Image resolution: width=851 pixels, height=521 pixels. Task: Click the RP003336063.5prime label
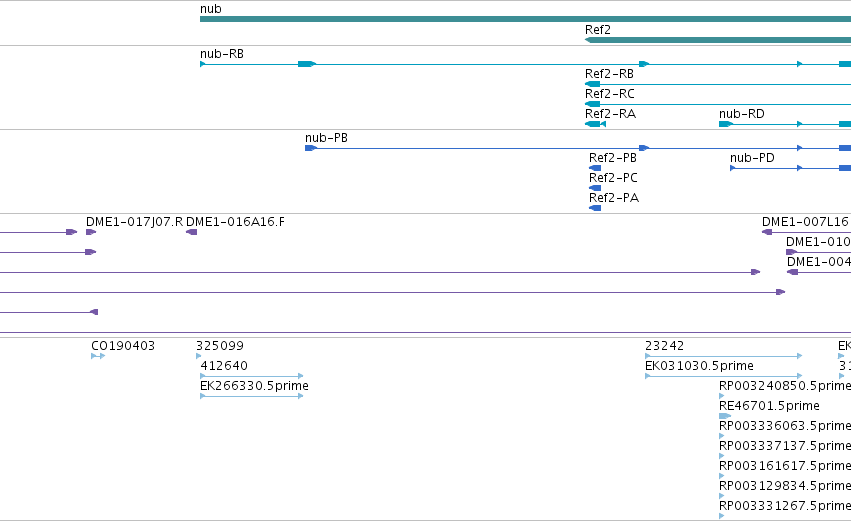coord(785,426)
